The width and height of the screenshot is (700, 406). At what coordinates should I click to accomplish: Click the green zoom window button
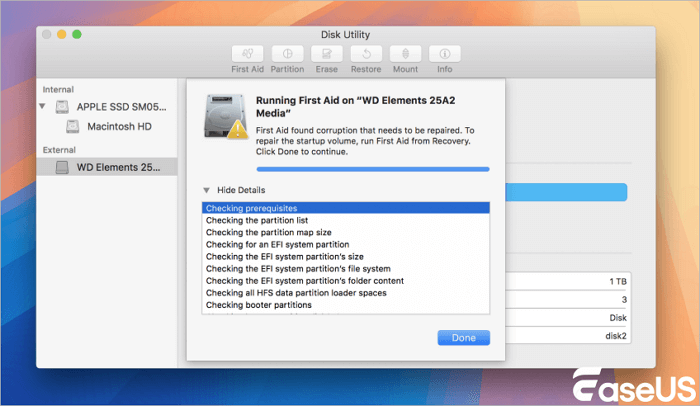77,34
